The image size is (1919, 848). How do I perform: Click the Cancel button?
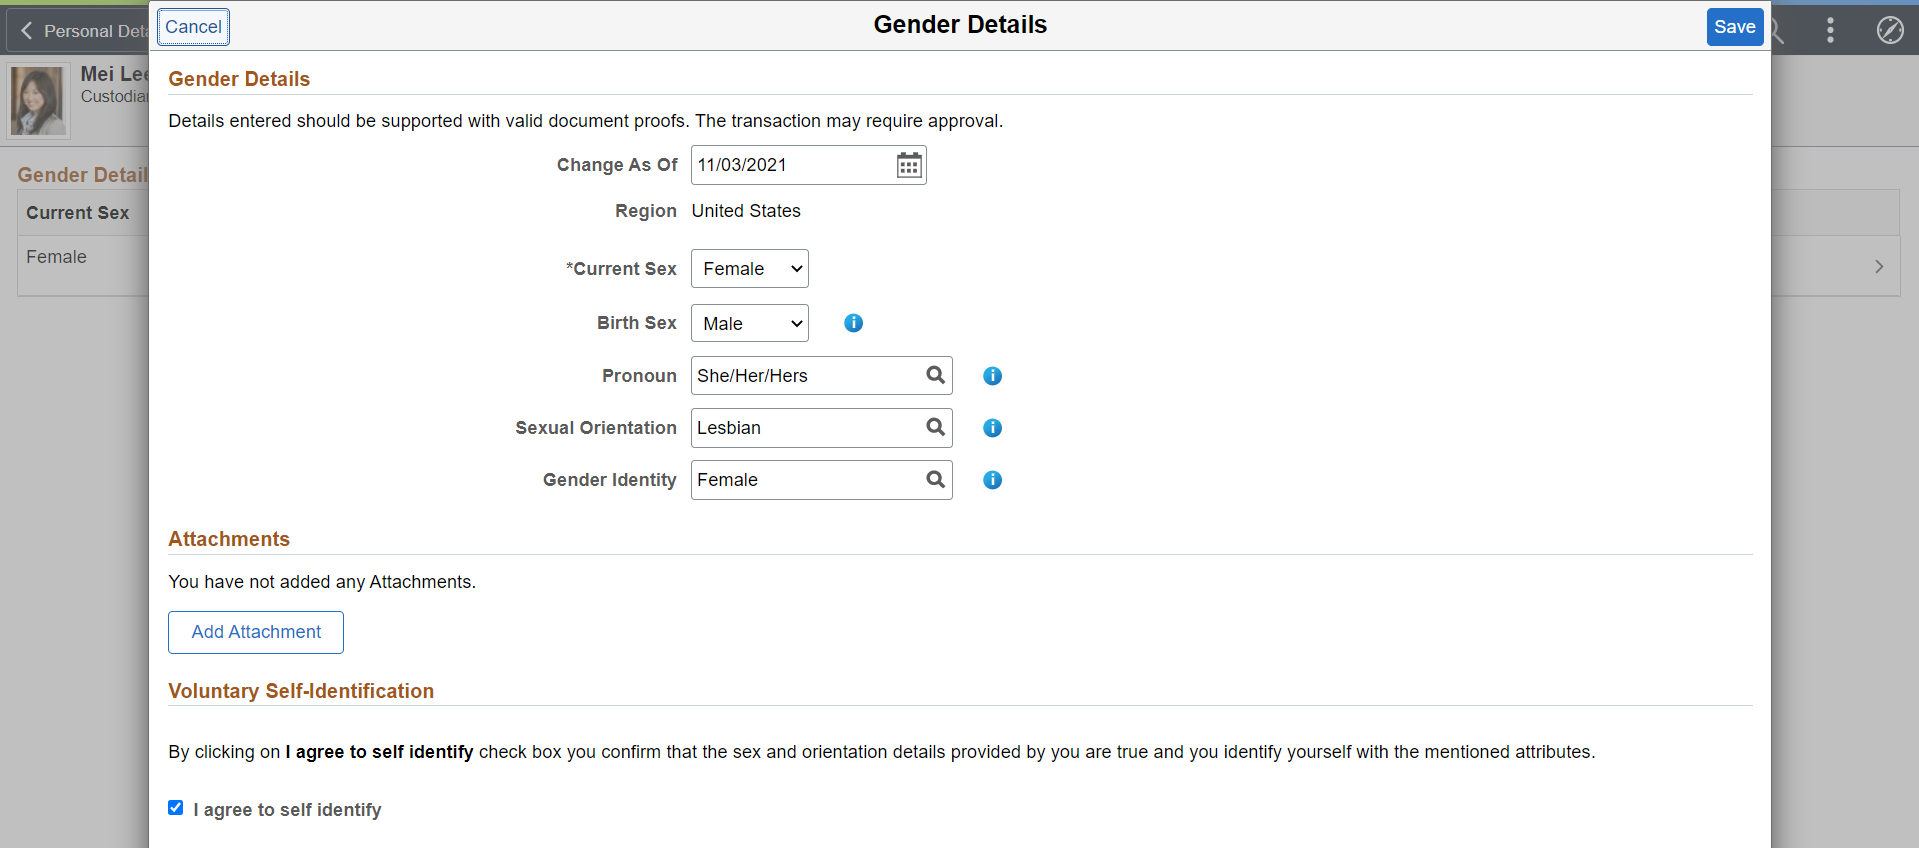pyautogui.click(x=193, y=27)
